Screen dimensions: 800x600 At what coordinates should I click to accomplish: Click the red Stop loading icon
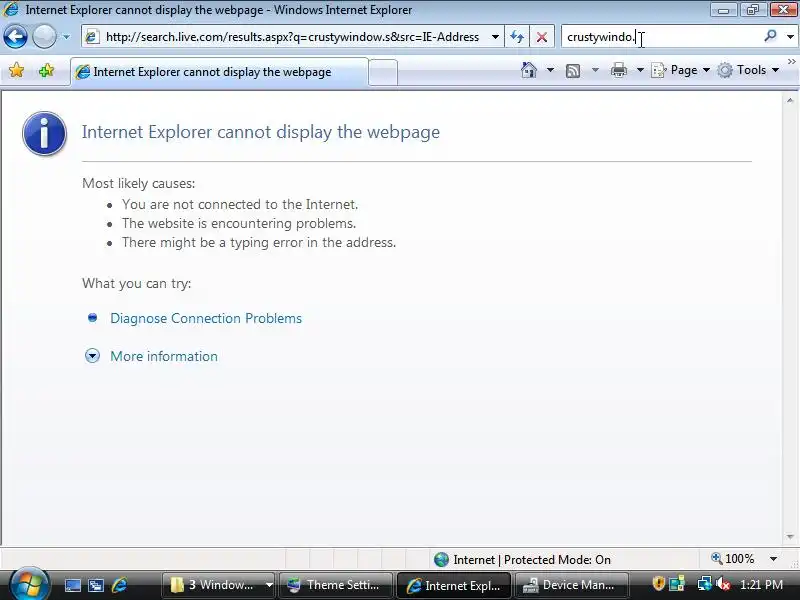pos(542,37)
